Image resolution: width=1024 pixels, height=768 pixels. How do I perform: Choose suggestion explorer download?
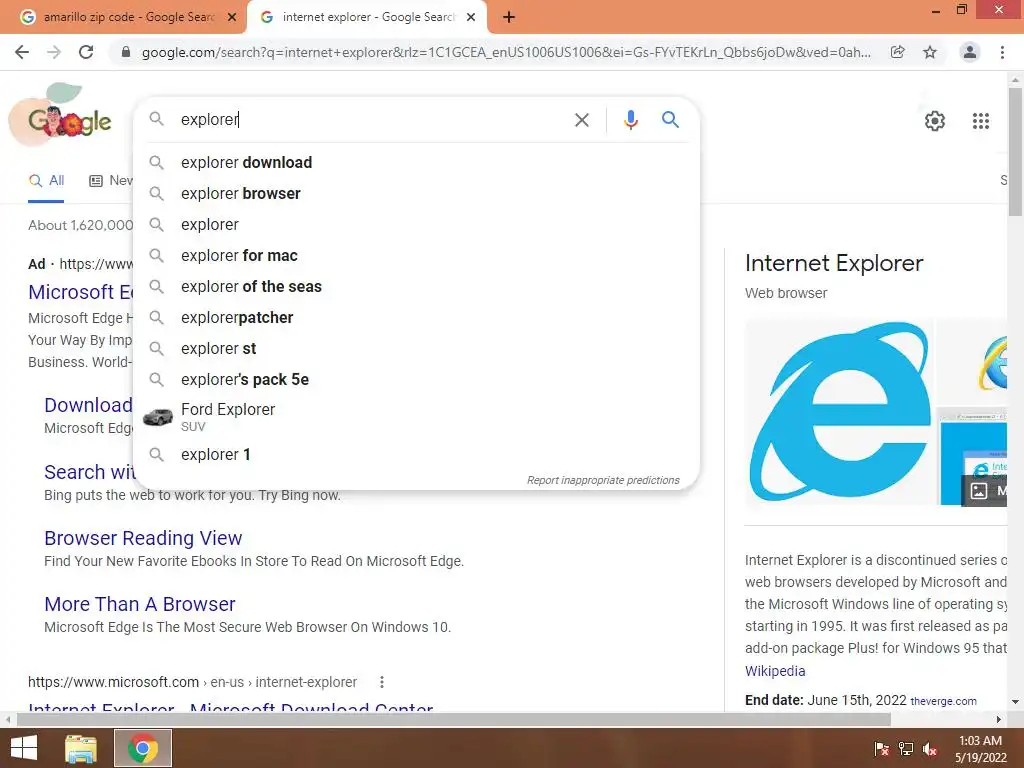coord(416,163)
